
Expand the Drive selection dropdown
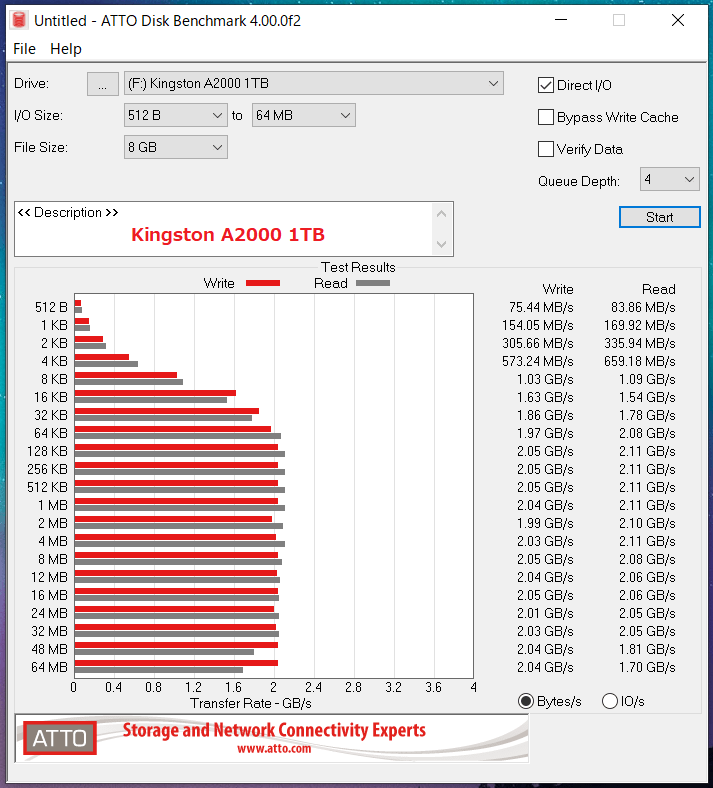314,83
